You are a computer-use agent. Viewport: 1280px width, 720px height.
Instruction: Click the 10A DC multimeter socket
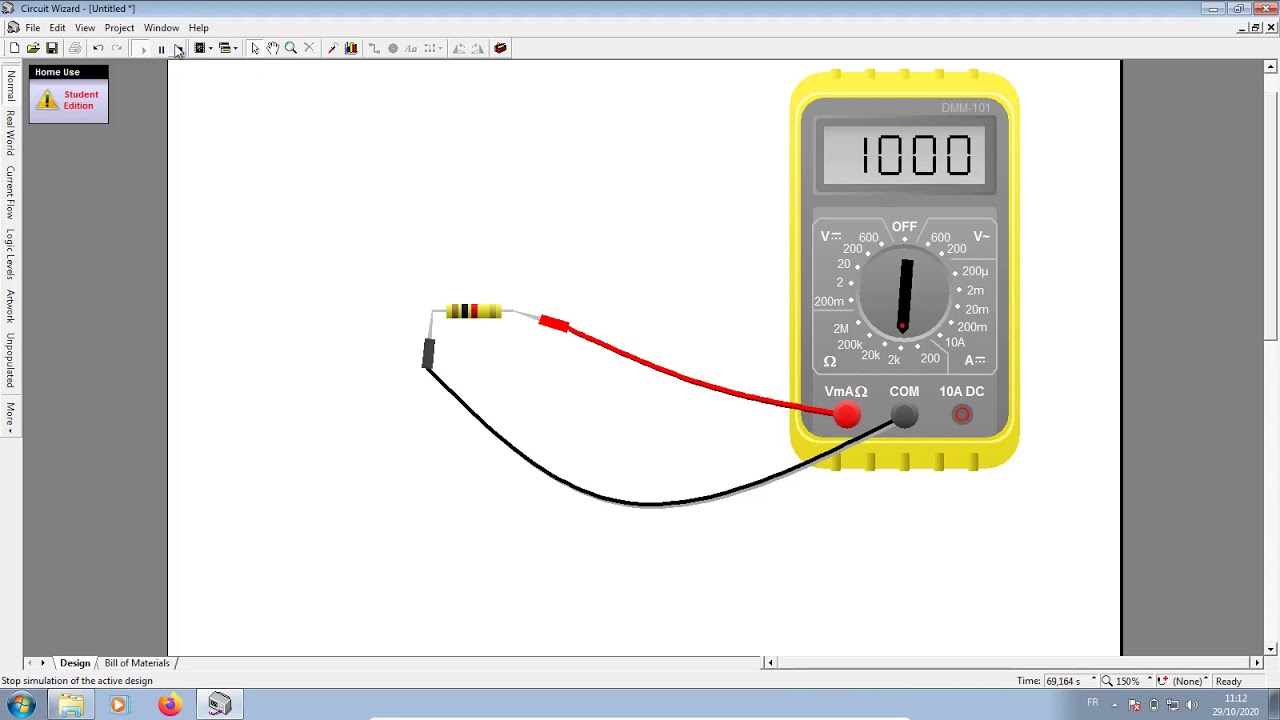[962, 415]
